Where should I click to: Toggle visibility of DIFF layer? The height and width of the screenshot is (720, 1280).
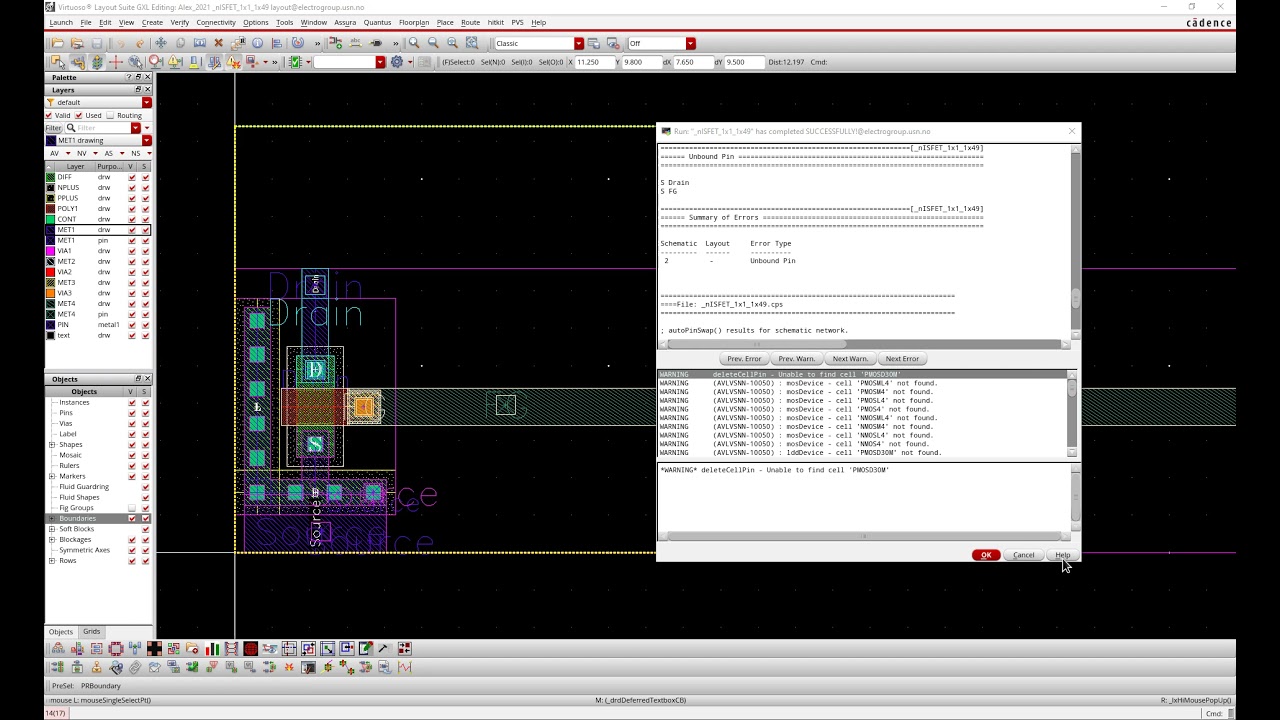[x=131, y=177]
